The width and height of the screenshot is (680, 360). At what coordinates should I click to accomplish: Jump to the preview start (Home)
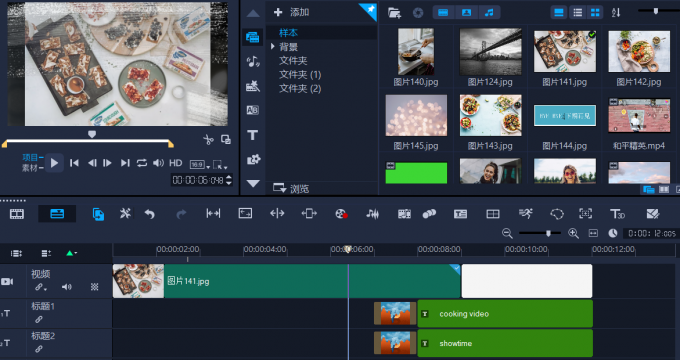pos(74,163)
